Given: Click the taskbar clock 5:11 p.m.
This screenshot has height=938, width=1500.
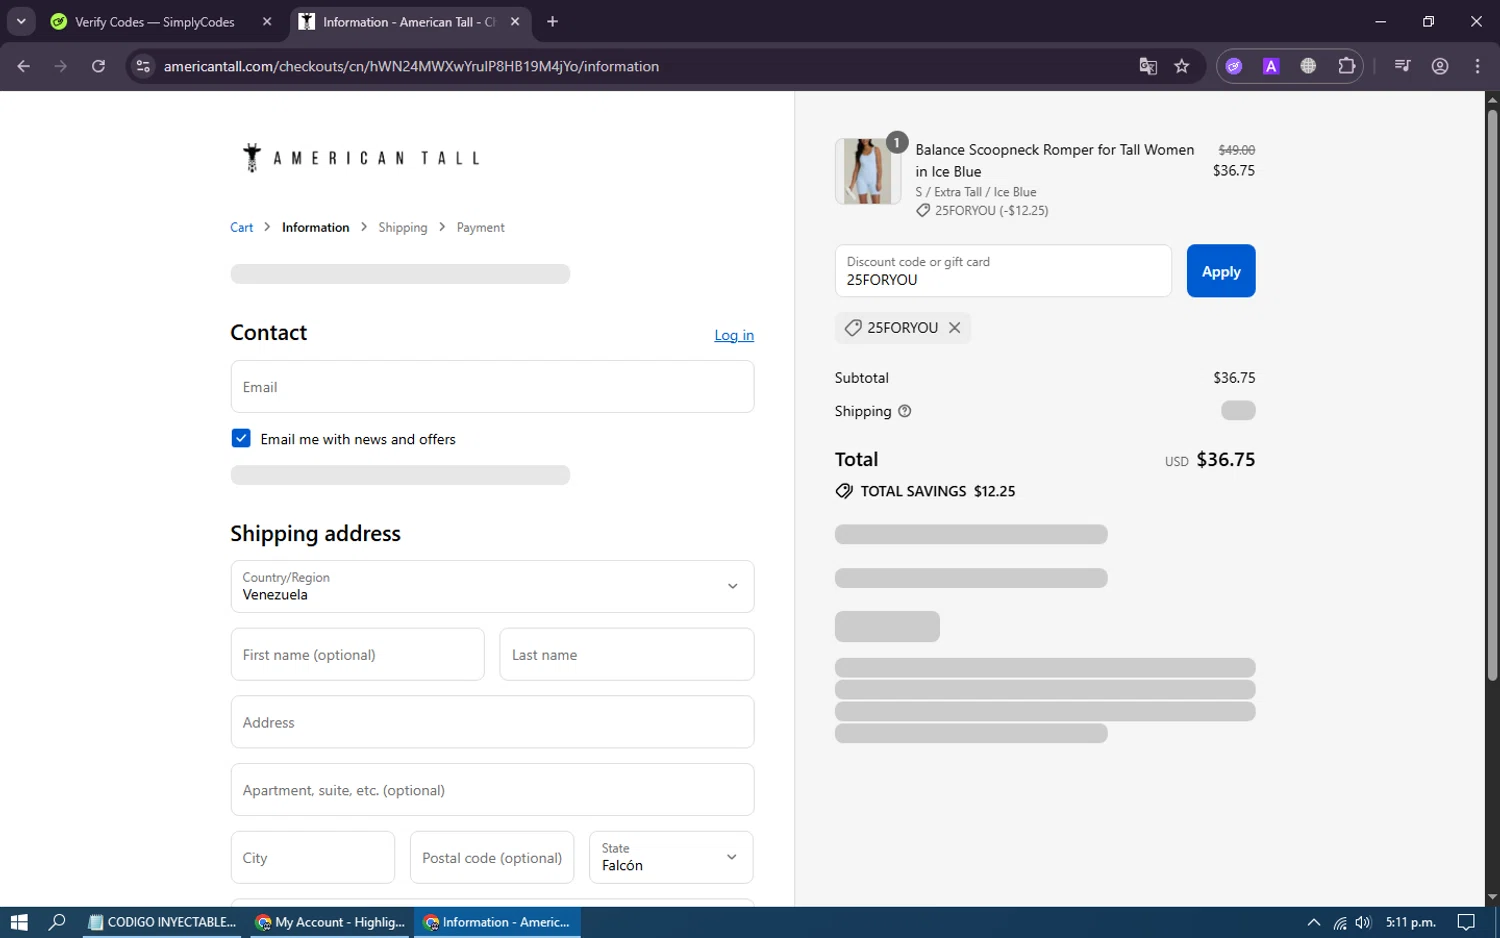Looking at the screenshot, I should [1410, 922].
